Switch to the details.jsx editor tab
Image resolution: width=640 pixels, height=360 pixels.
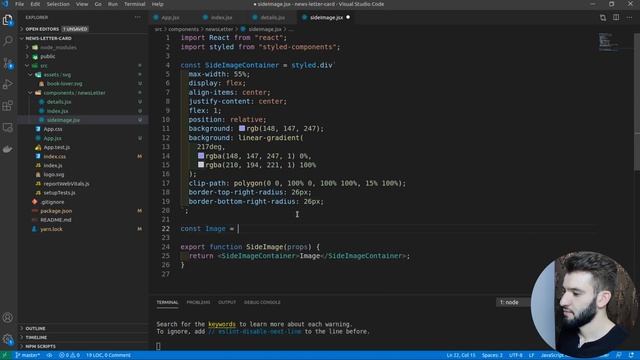272,18
